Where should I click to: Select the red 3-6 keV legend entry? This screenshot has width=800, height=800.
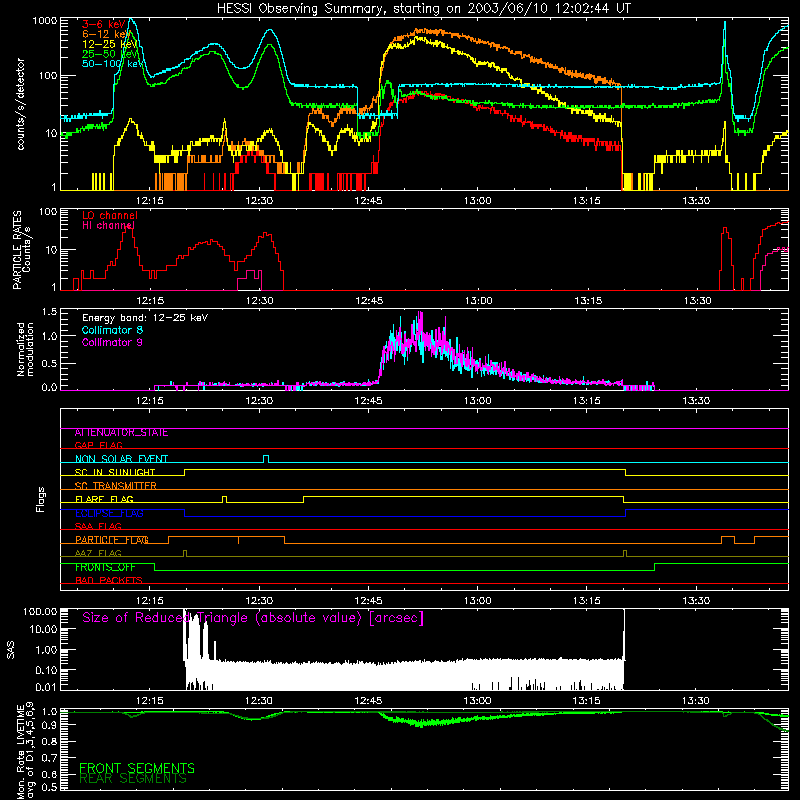pos(104,24)
